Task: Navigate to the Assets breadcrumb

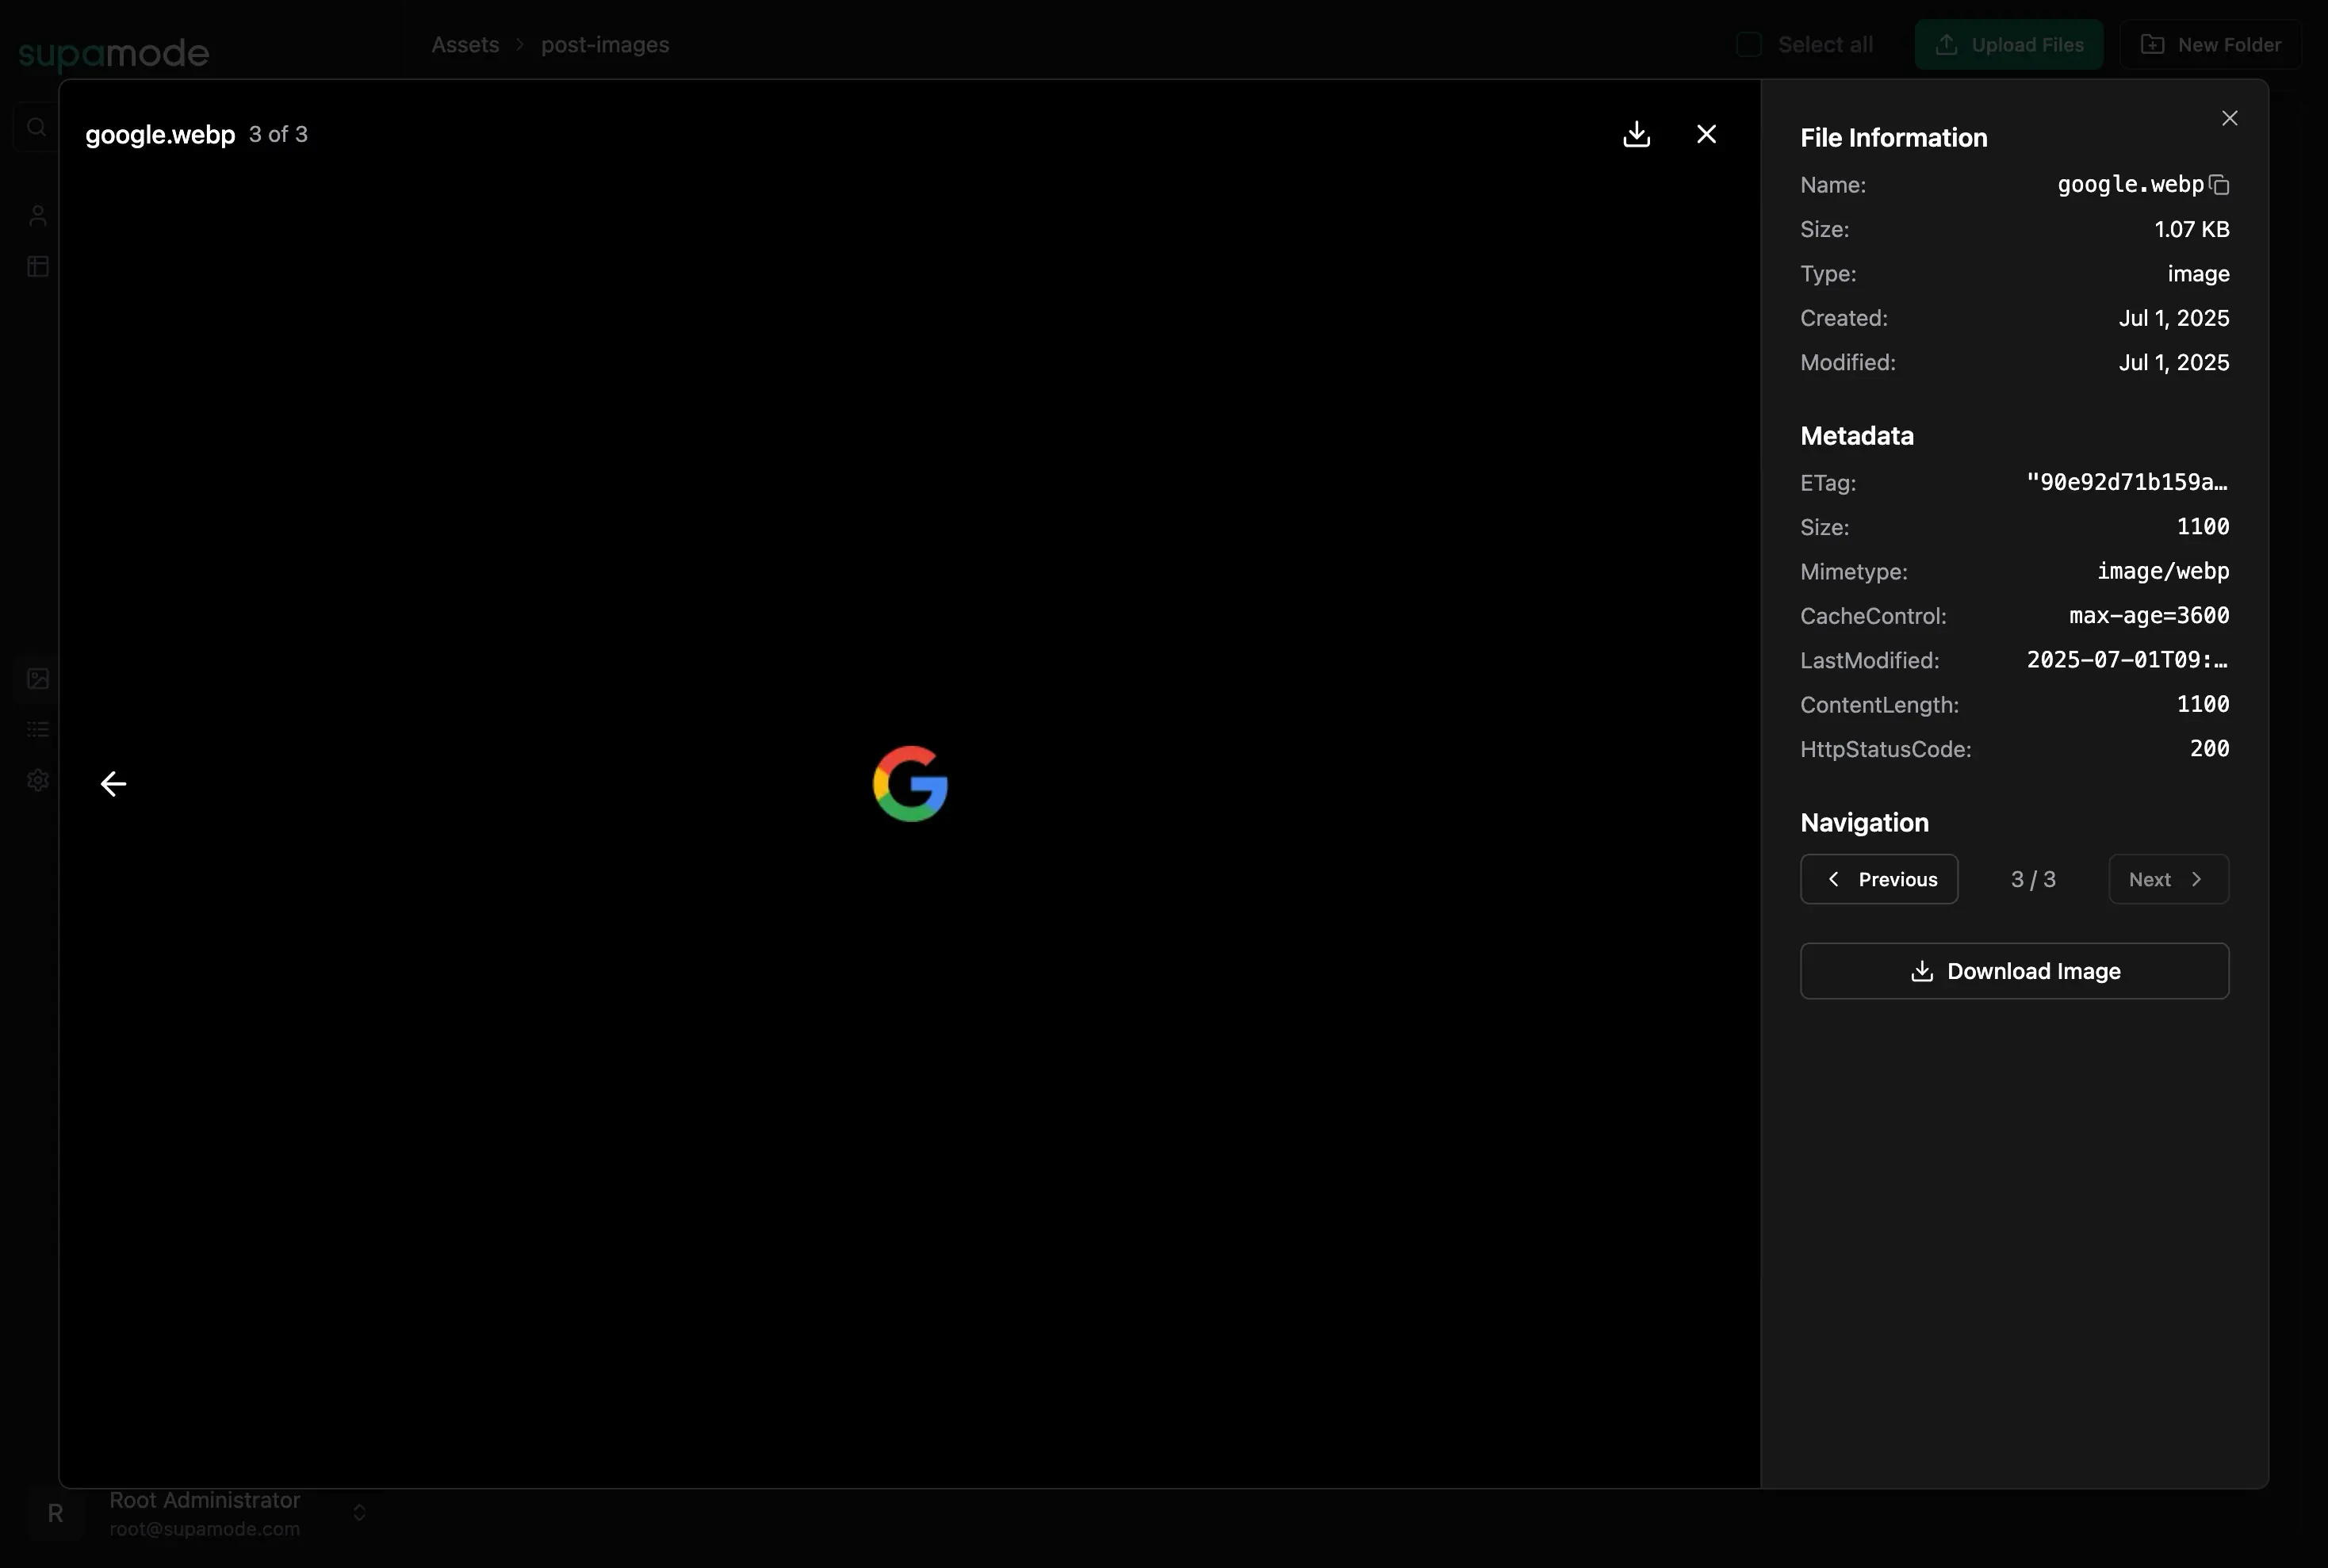Action: [x=464, y=44]
